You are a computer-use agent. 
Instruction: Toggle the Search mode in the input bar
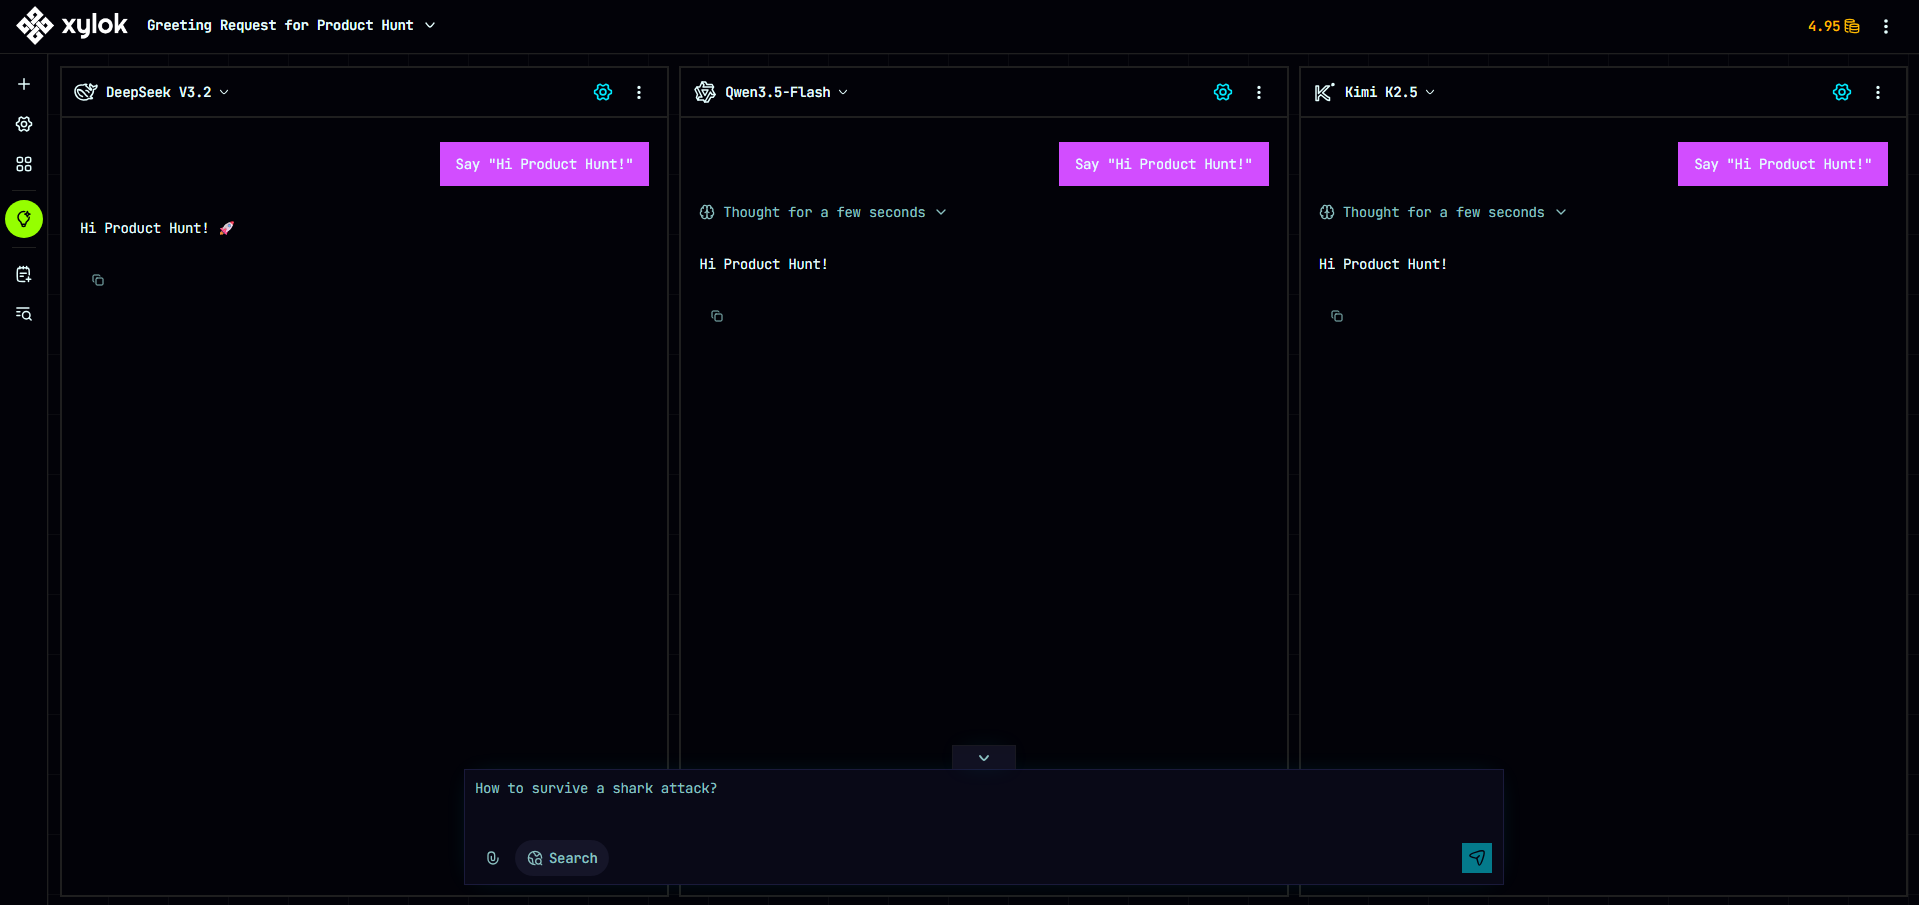click(561, 858)
